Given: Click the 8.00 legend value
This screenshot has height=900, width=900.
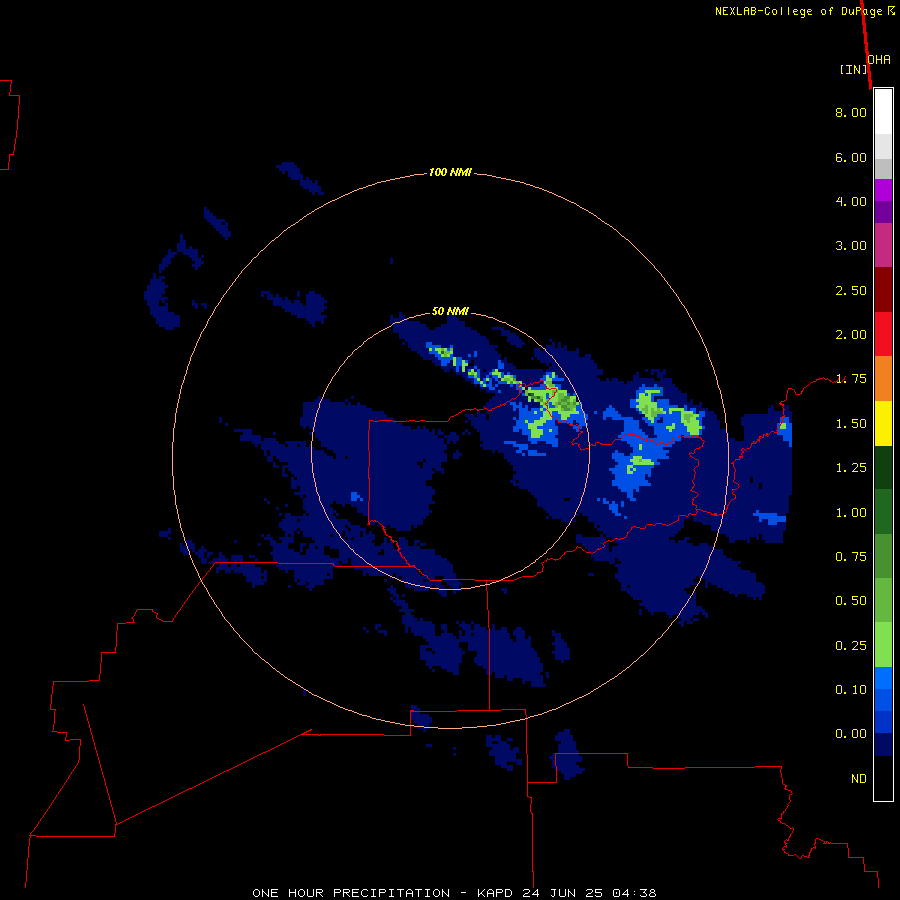Looking at the screenshot, I should [851, 112].
